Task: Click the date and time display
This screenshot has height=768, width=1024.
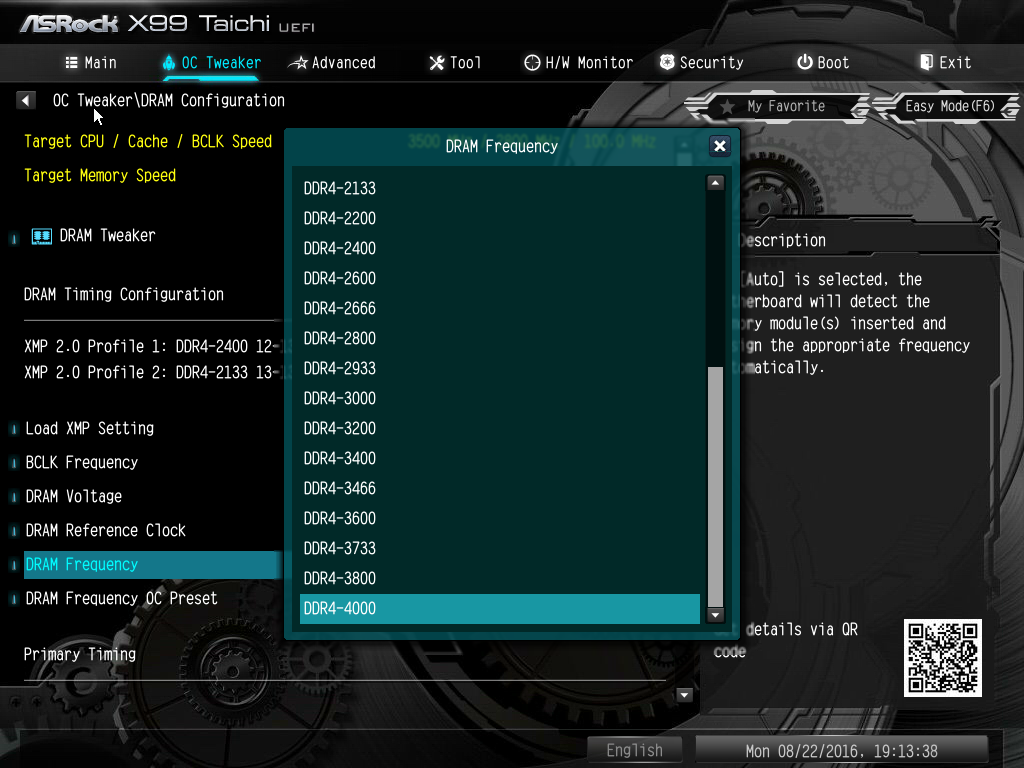Action: pos(842,751)
